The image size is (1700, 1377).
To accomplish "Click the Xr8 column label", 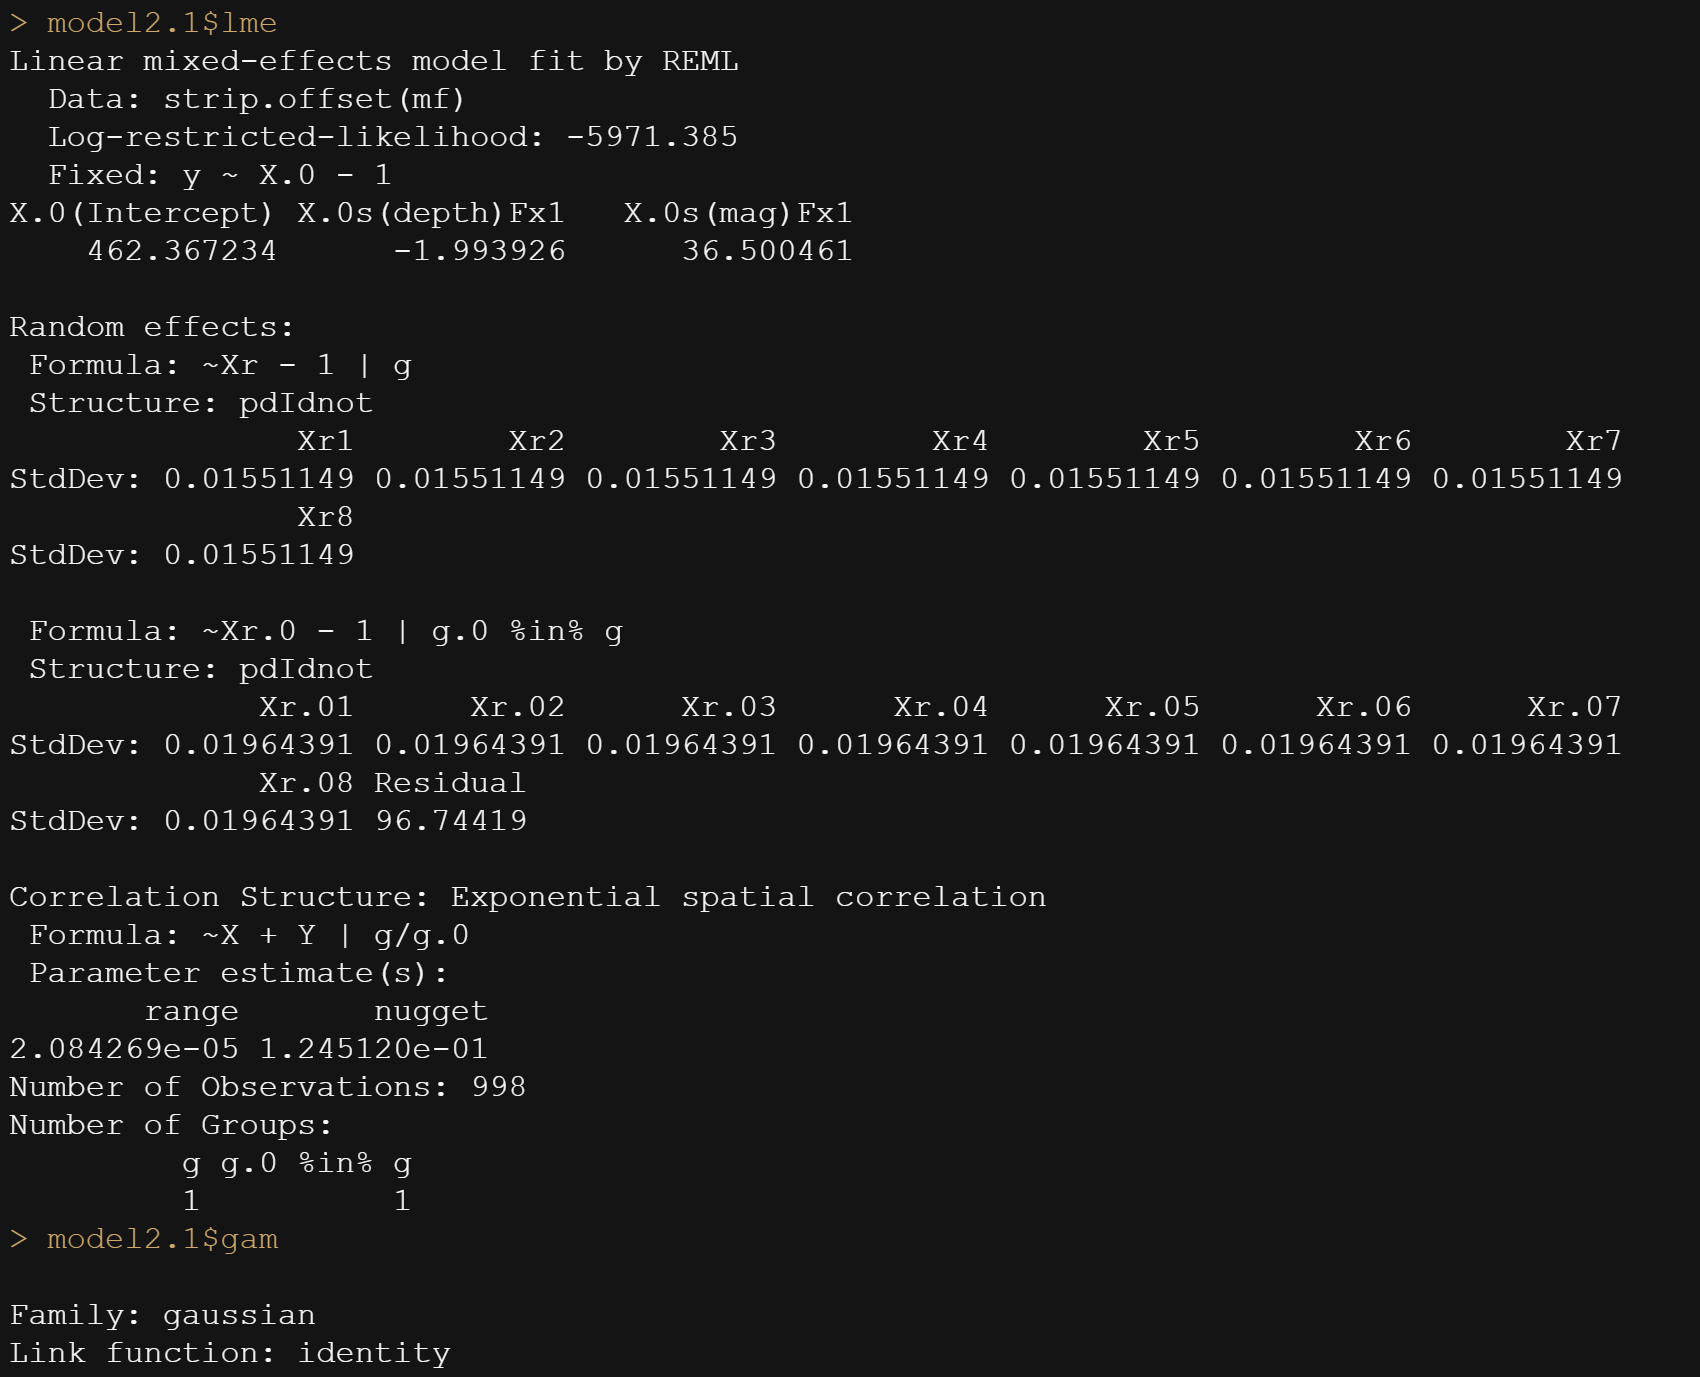I will (x=325, y=517).
